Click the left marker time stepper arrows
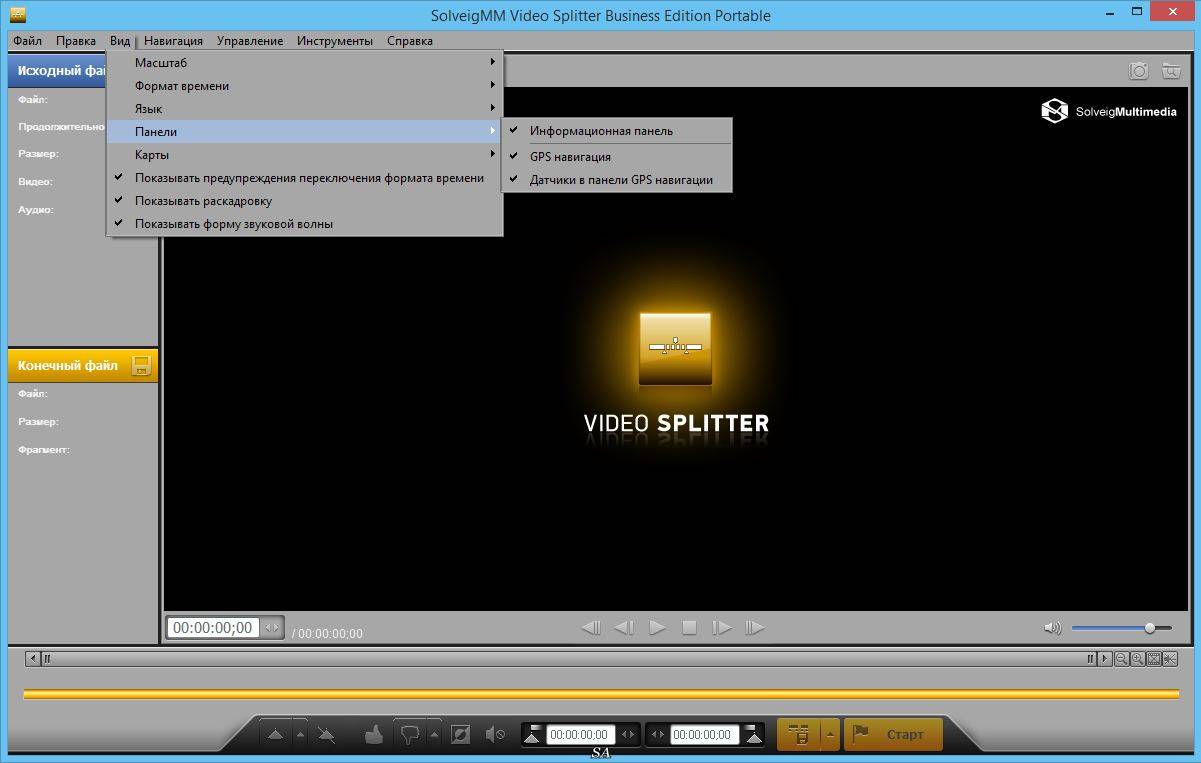 [628, 735]
